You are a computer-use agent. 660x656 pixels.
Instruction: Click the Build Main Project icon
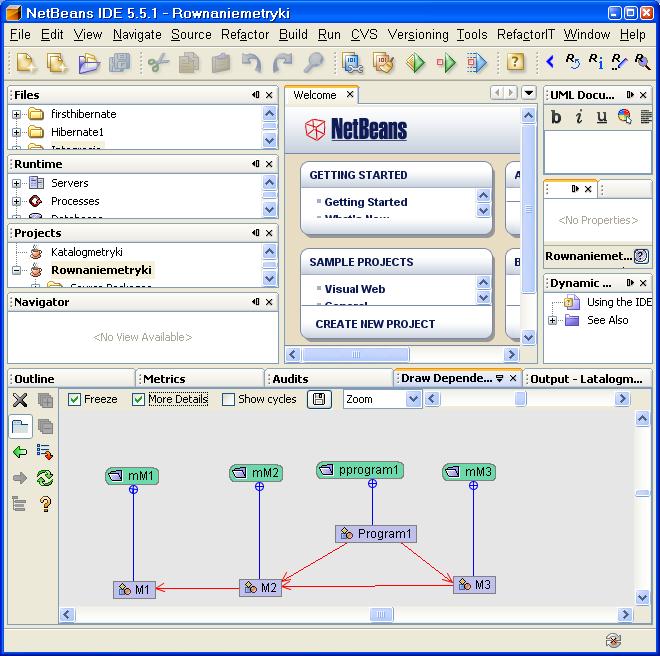(x=352, y=63)
